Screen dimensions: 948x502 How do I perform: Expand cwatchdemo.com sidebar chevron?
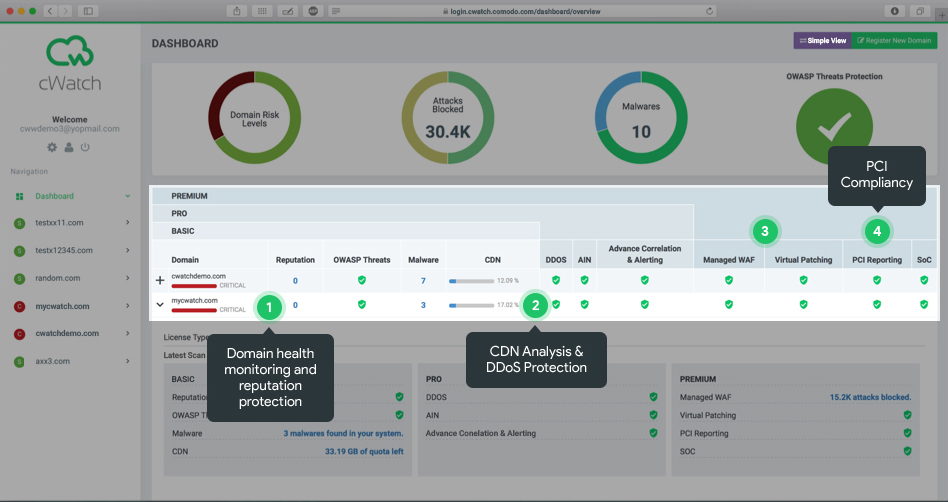[128, 333]
